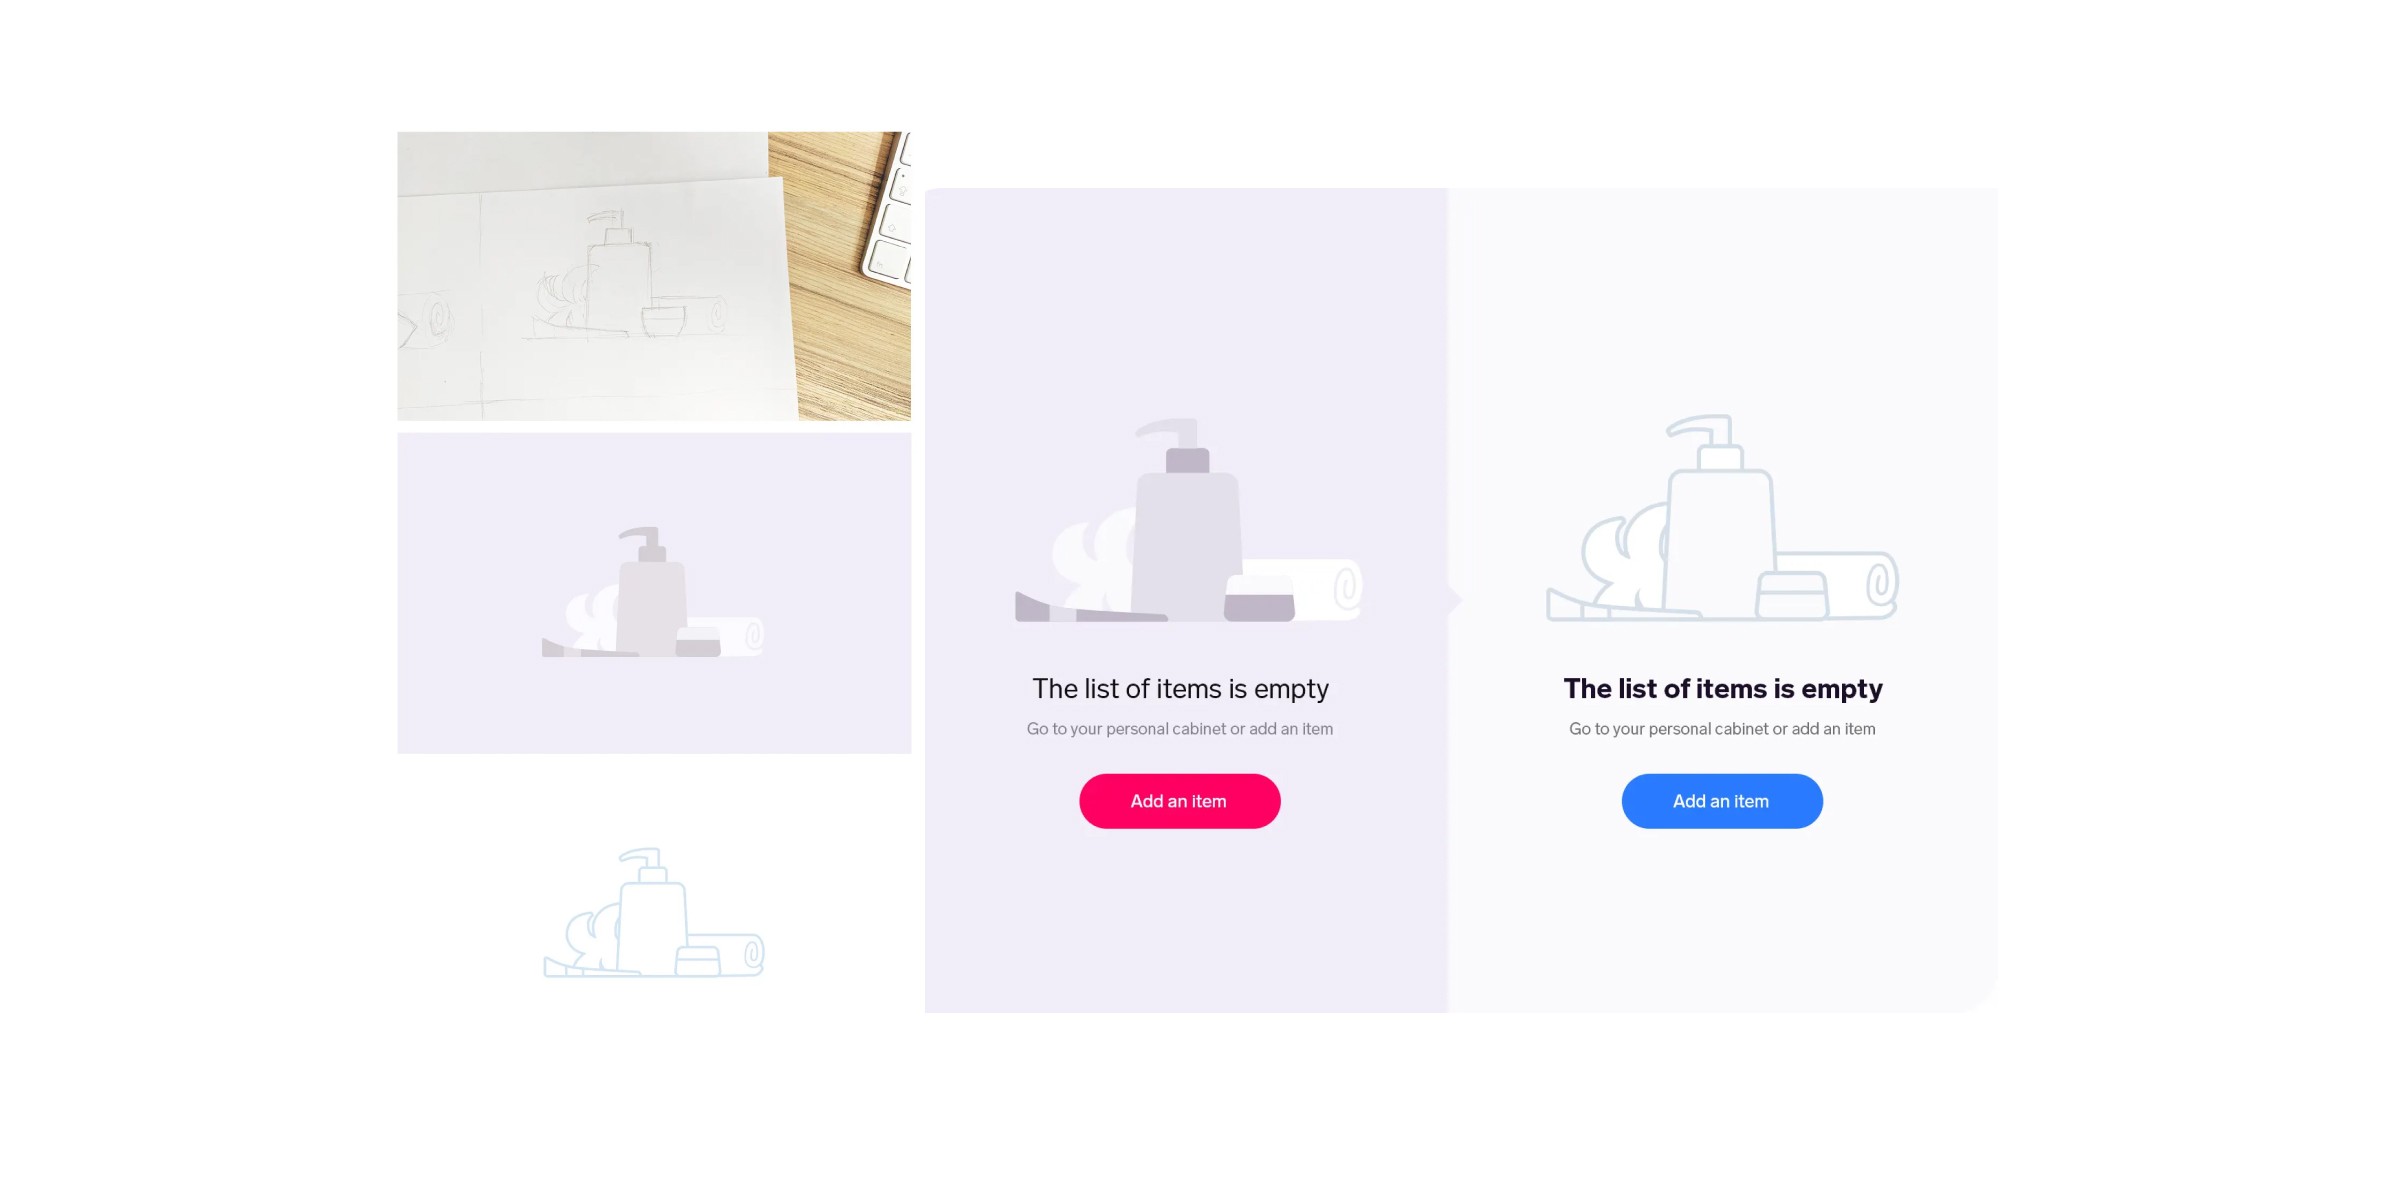Click the small arrow notch between the two cards
Screen dimensions: 2400x1200
[1455, 600]
